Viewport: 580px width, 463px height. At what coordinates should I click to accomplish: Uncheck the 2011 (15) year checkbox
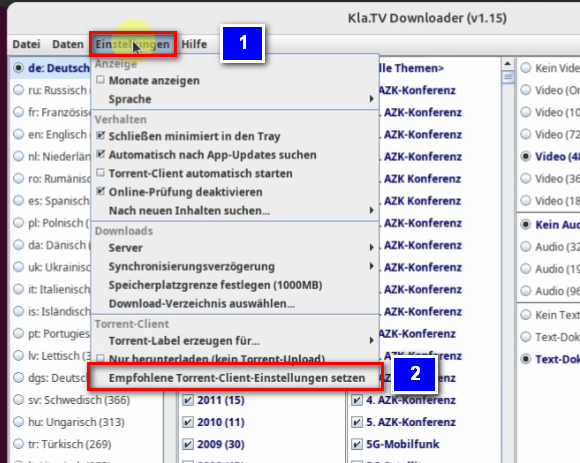188,400
